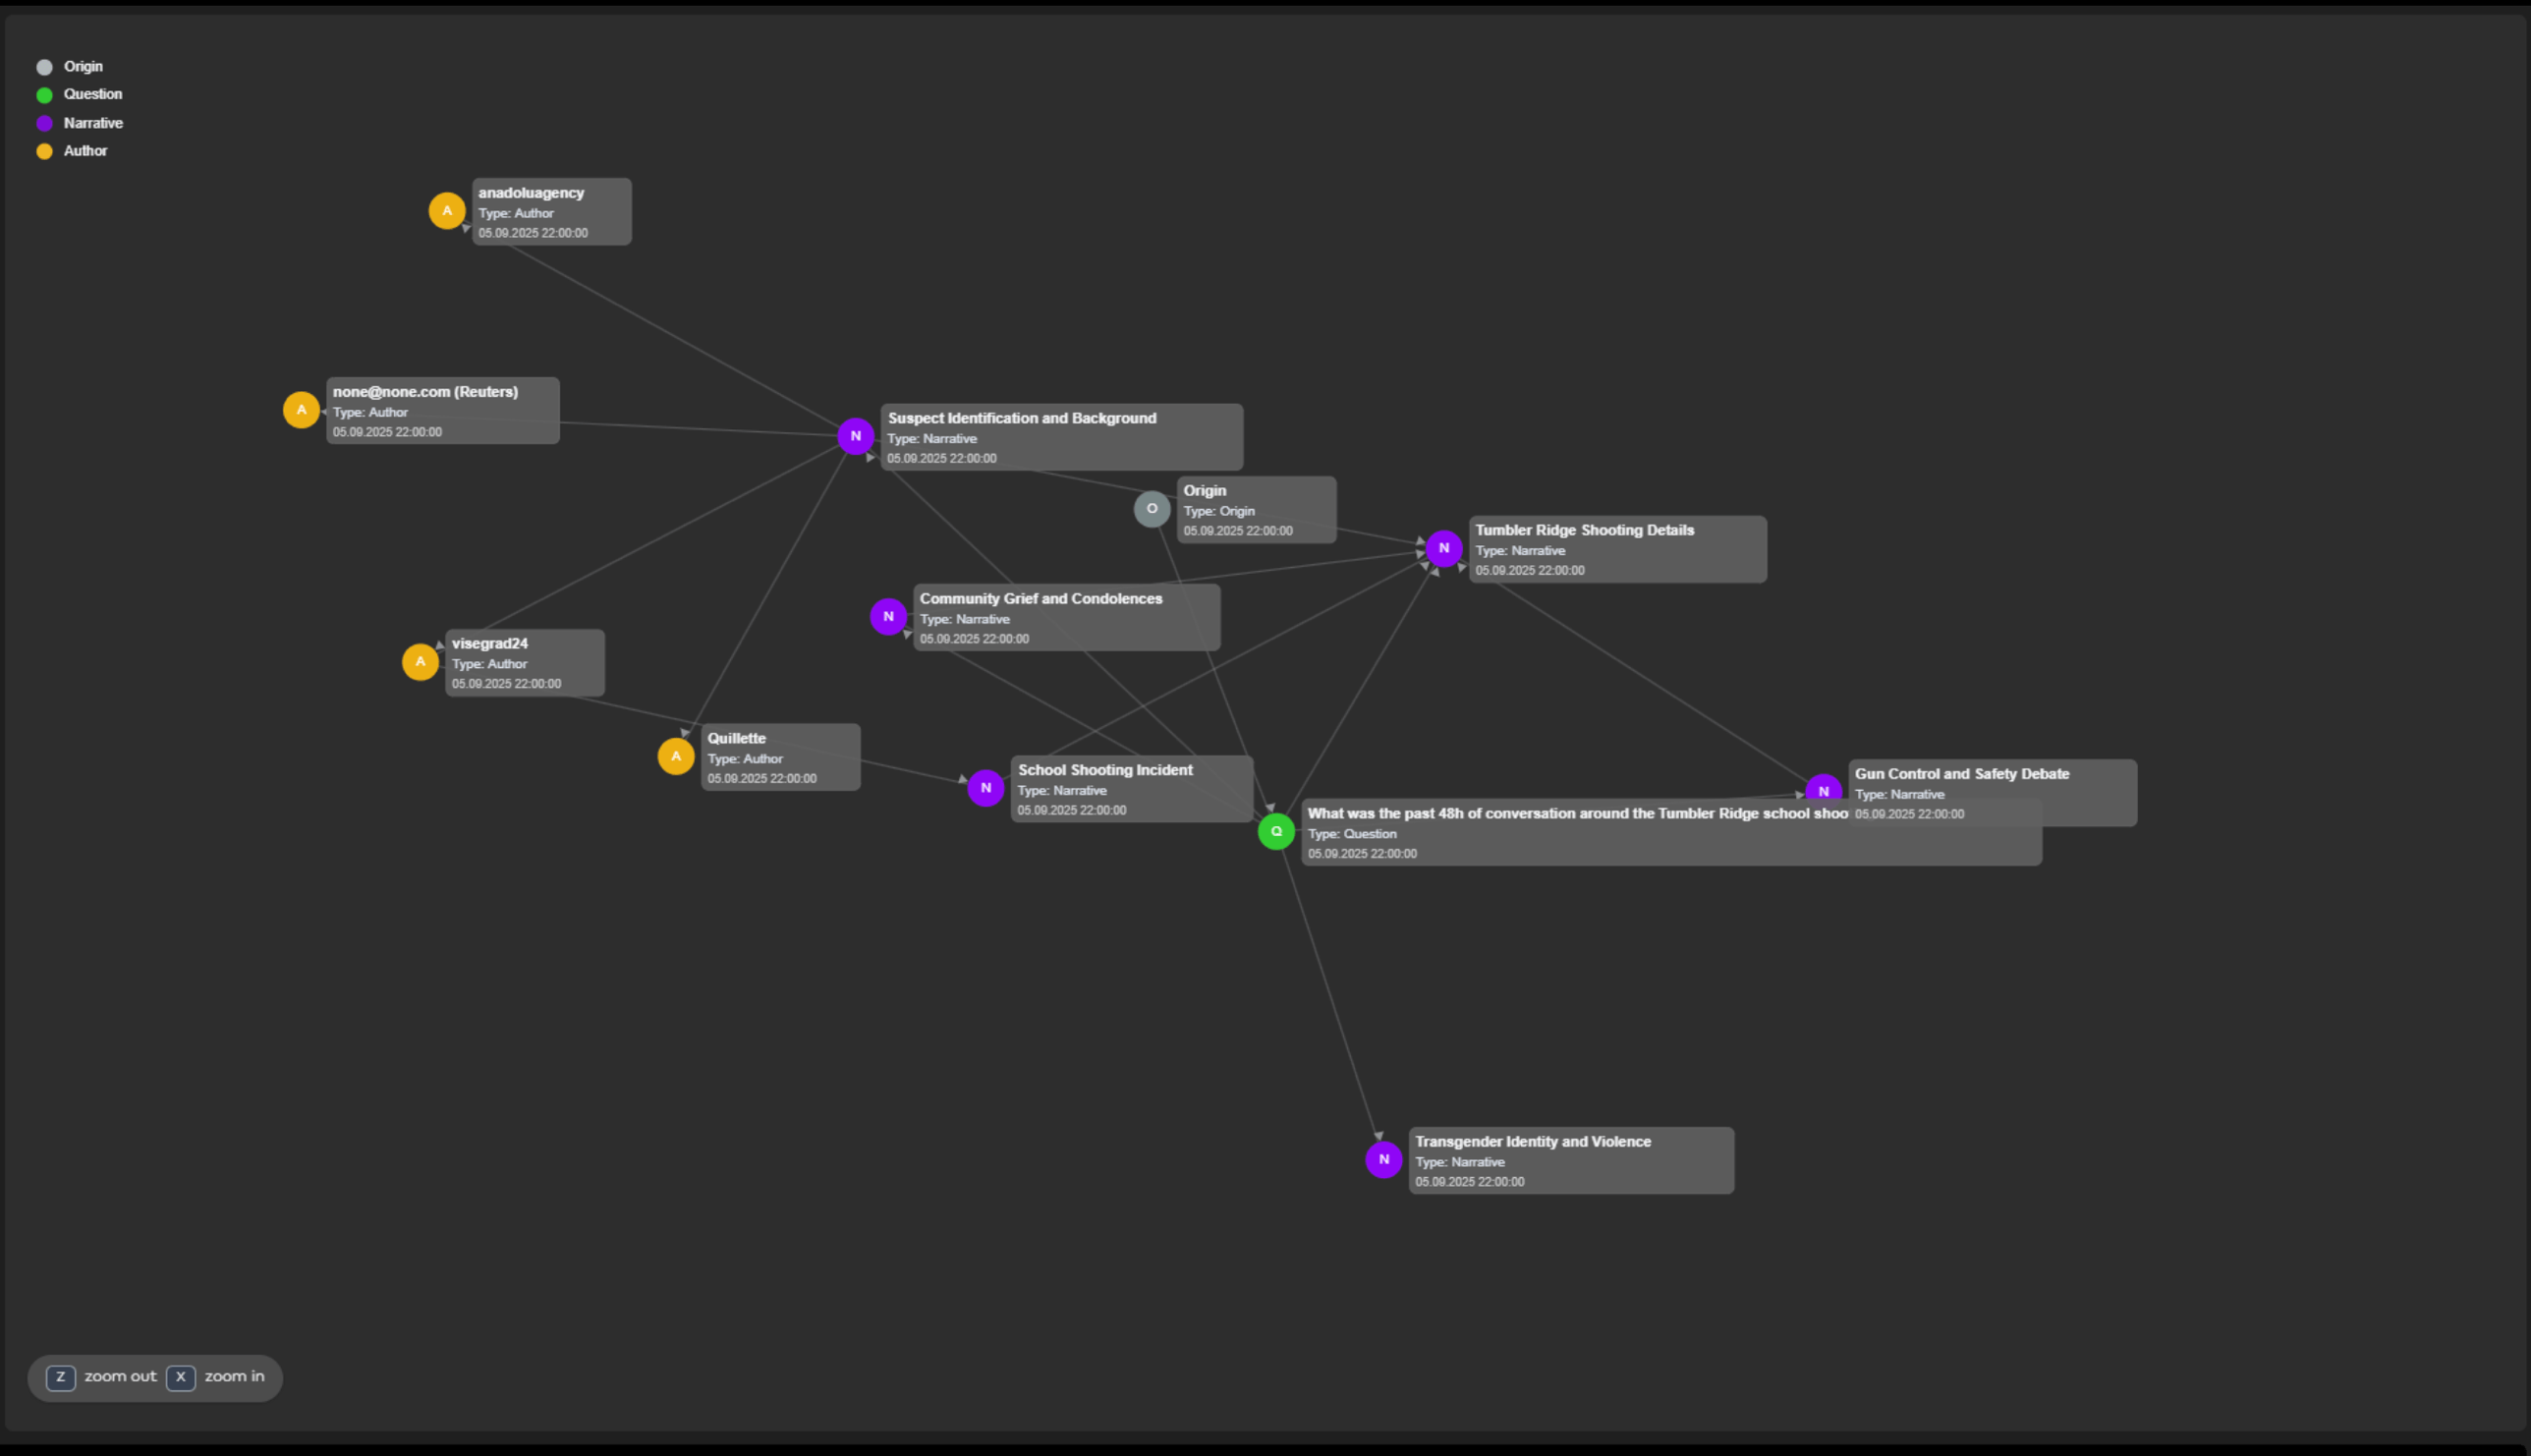The width and height of the screenshot is (2531, 1456).
Task: Select the Suspect Identification narrative node circle
Action: click(856, 436)
